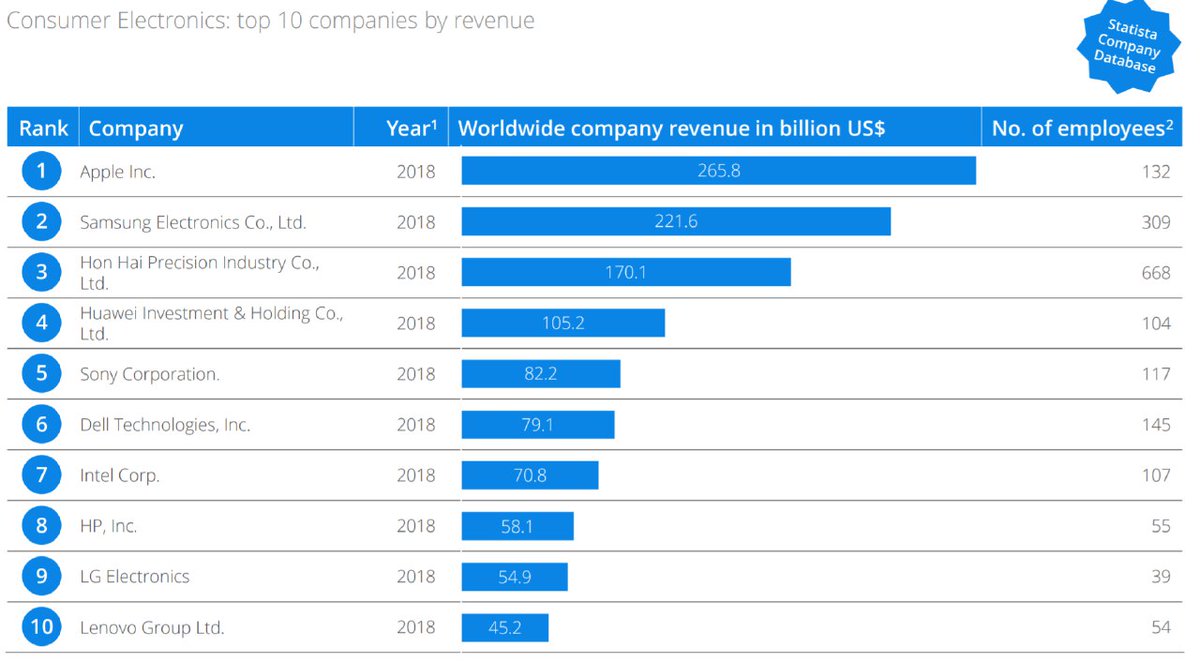Click the 2018 year in Samsung row
This screenshot has width=1200, height=662.
[x=416, y=222]
